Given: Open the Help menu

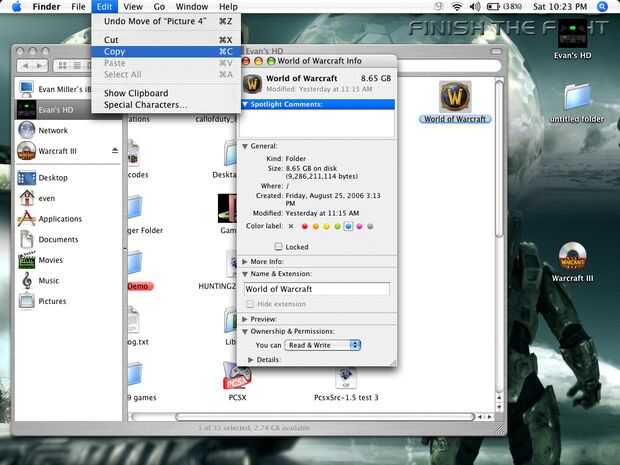Looking at the screenshot, I should [228, 7].
